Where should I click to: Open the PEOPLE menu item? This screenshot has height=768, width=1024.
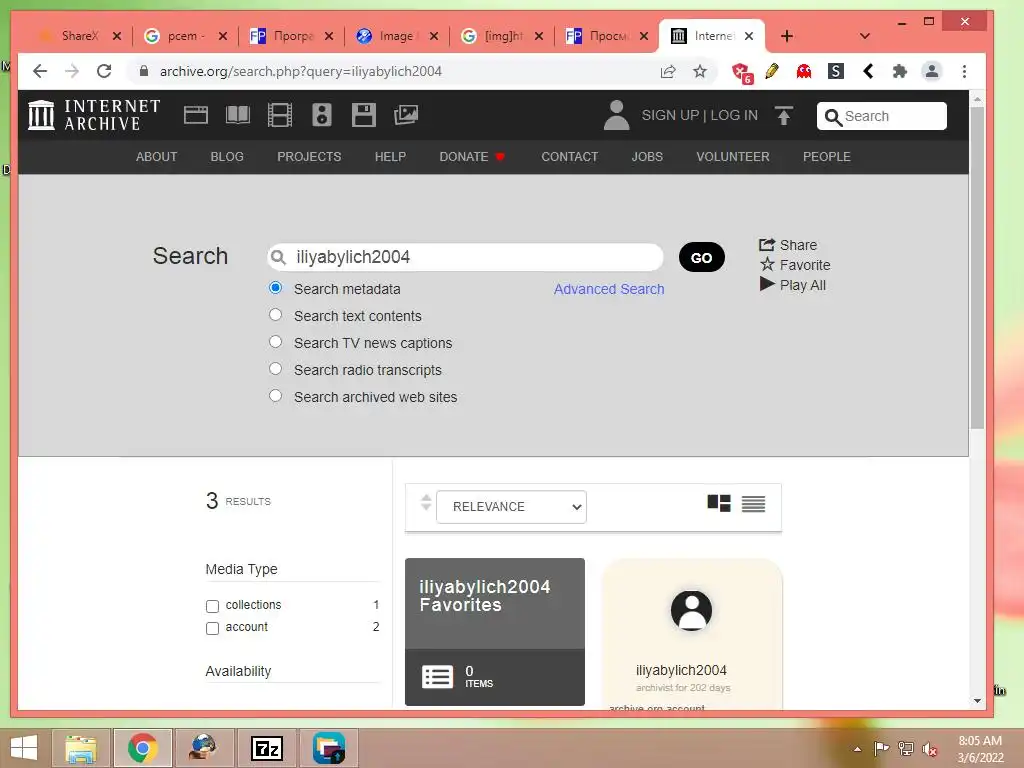826,157
